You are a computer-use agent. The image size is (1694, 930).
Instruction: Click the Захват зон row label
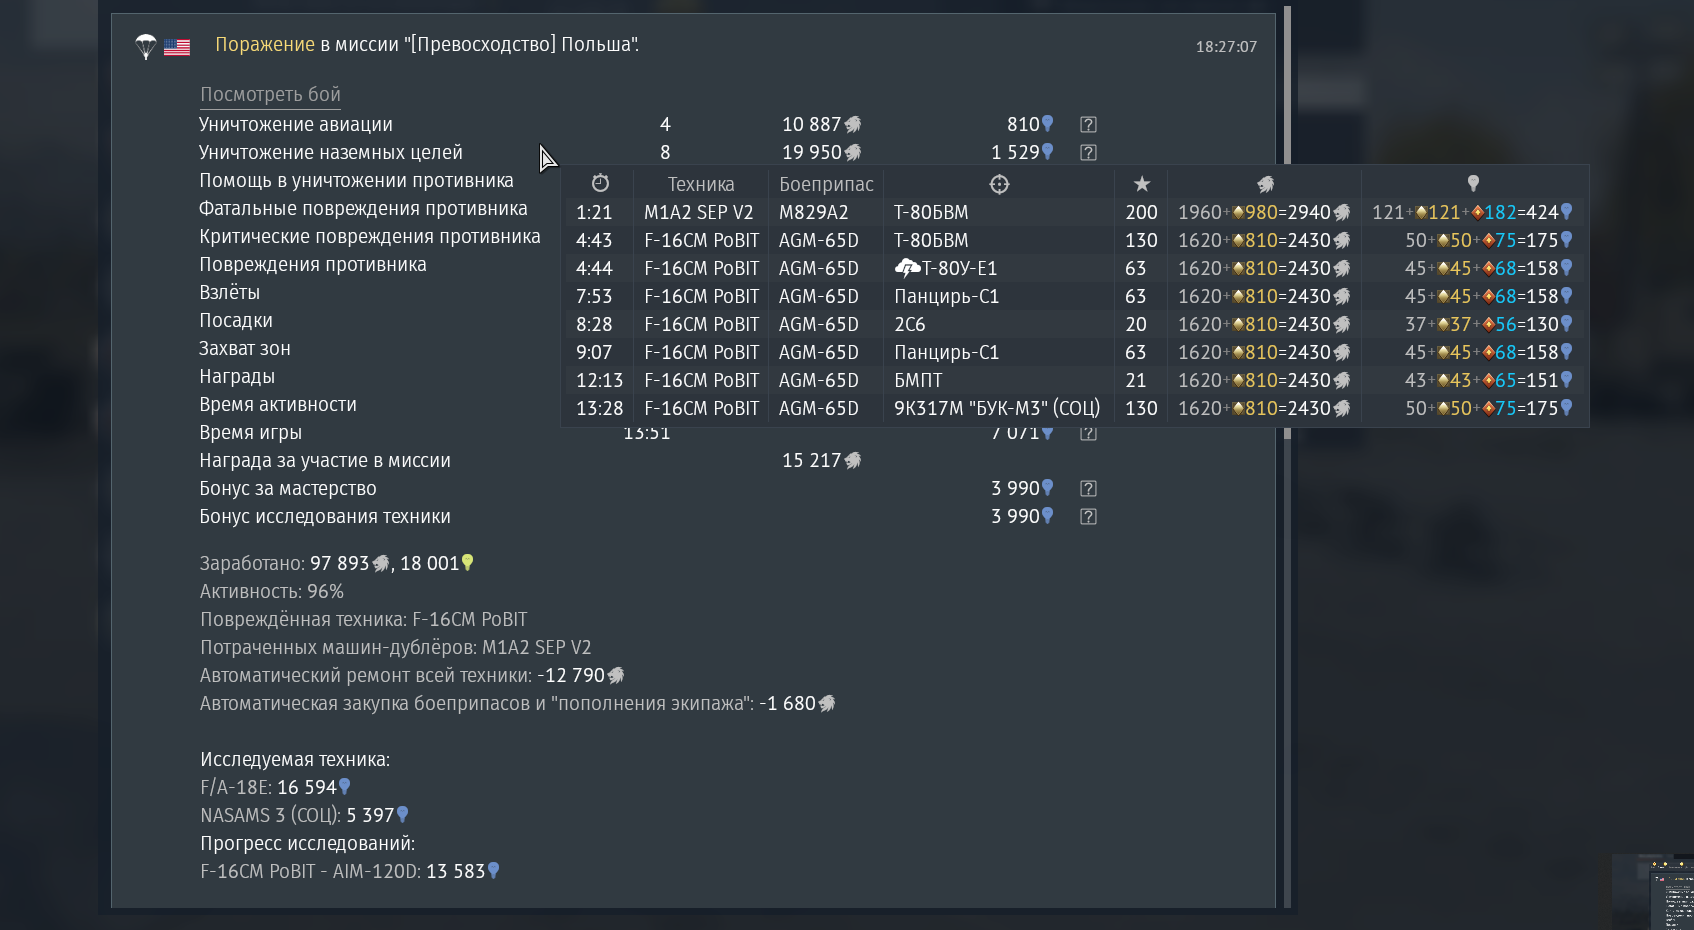coord(245,349)
